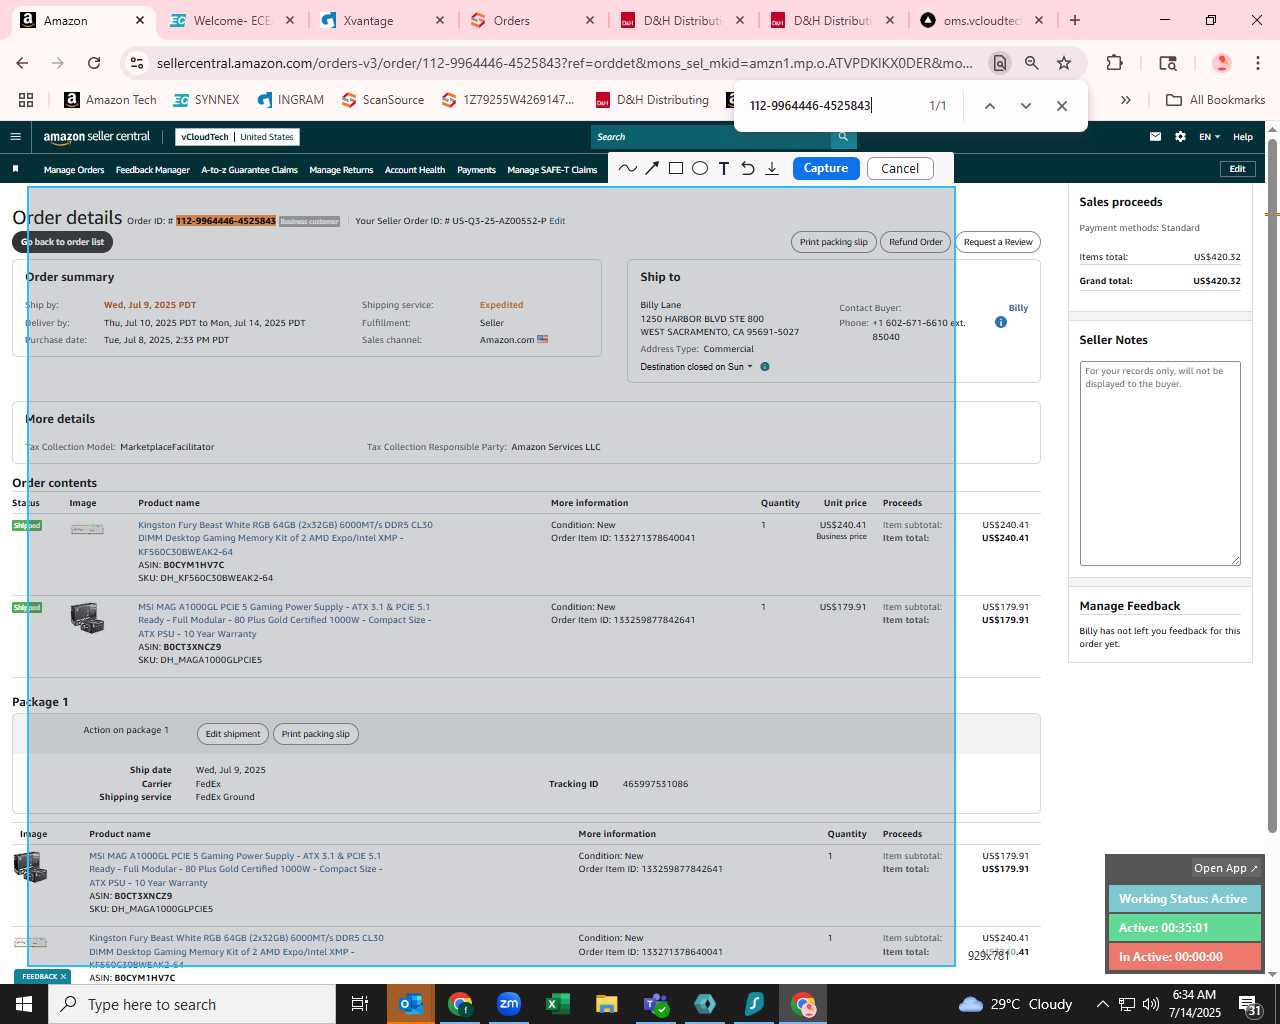The image size is (1280, 1024).
Task: Open the INGRAM bookmark
Action: [x=290, y=100]
